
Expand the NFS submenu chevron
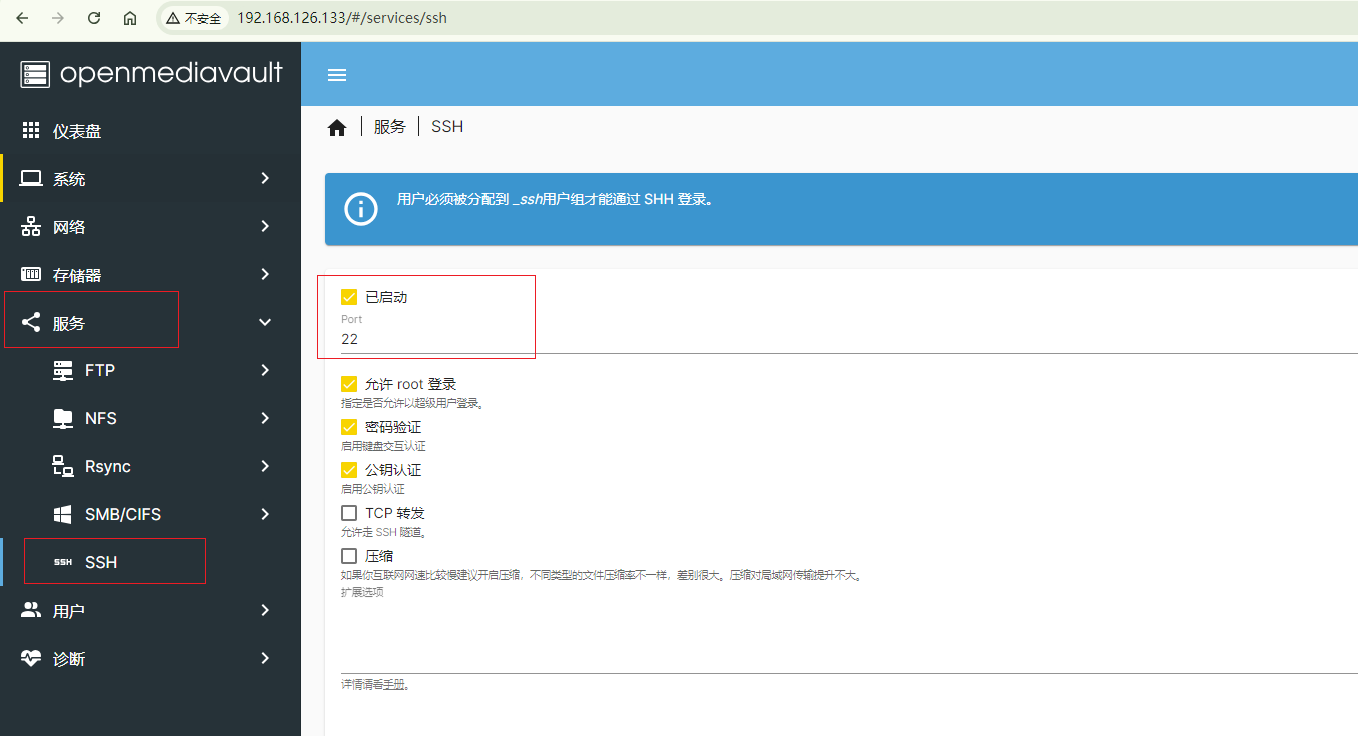tap(265, 418)
